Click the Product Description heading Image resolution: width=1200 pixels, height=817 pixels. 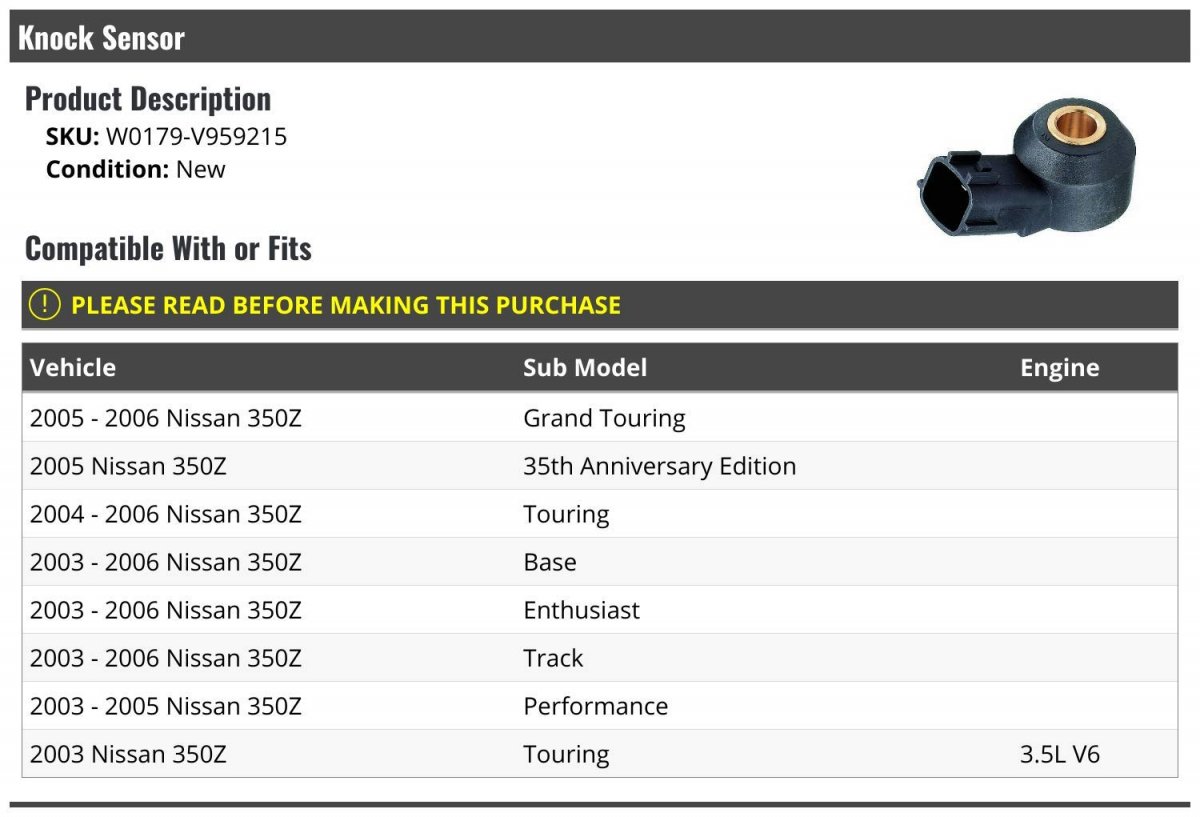coord(148,99)
